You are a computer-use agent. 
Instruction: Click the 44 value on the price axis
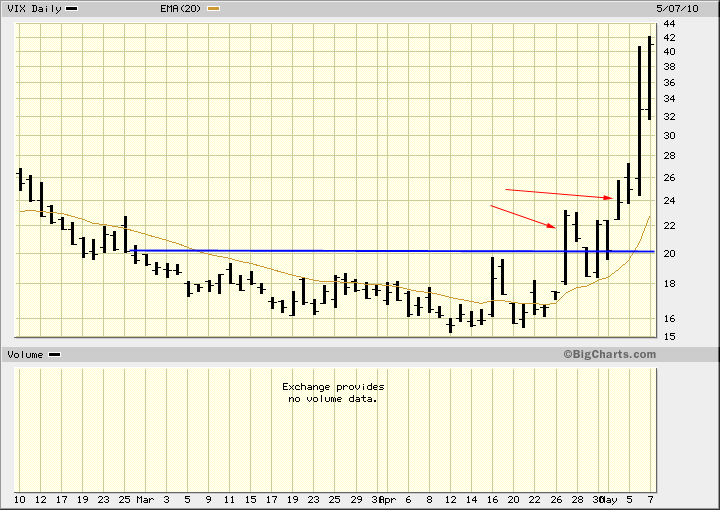[667, 23]
